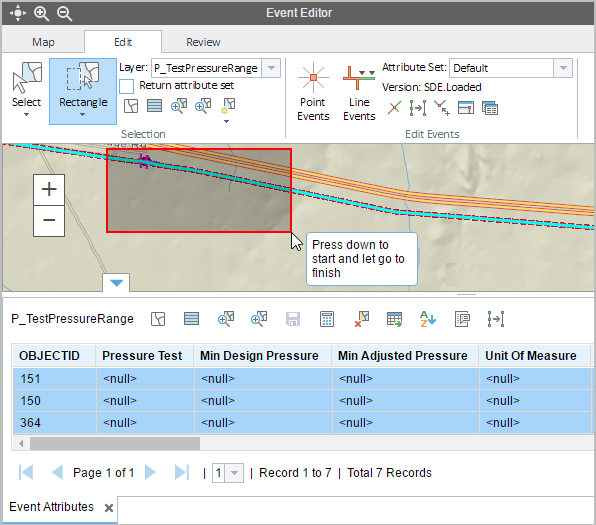Click the Min Design Pressure column header
This screenshot has height=525, width=596.
263,356
